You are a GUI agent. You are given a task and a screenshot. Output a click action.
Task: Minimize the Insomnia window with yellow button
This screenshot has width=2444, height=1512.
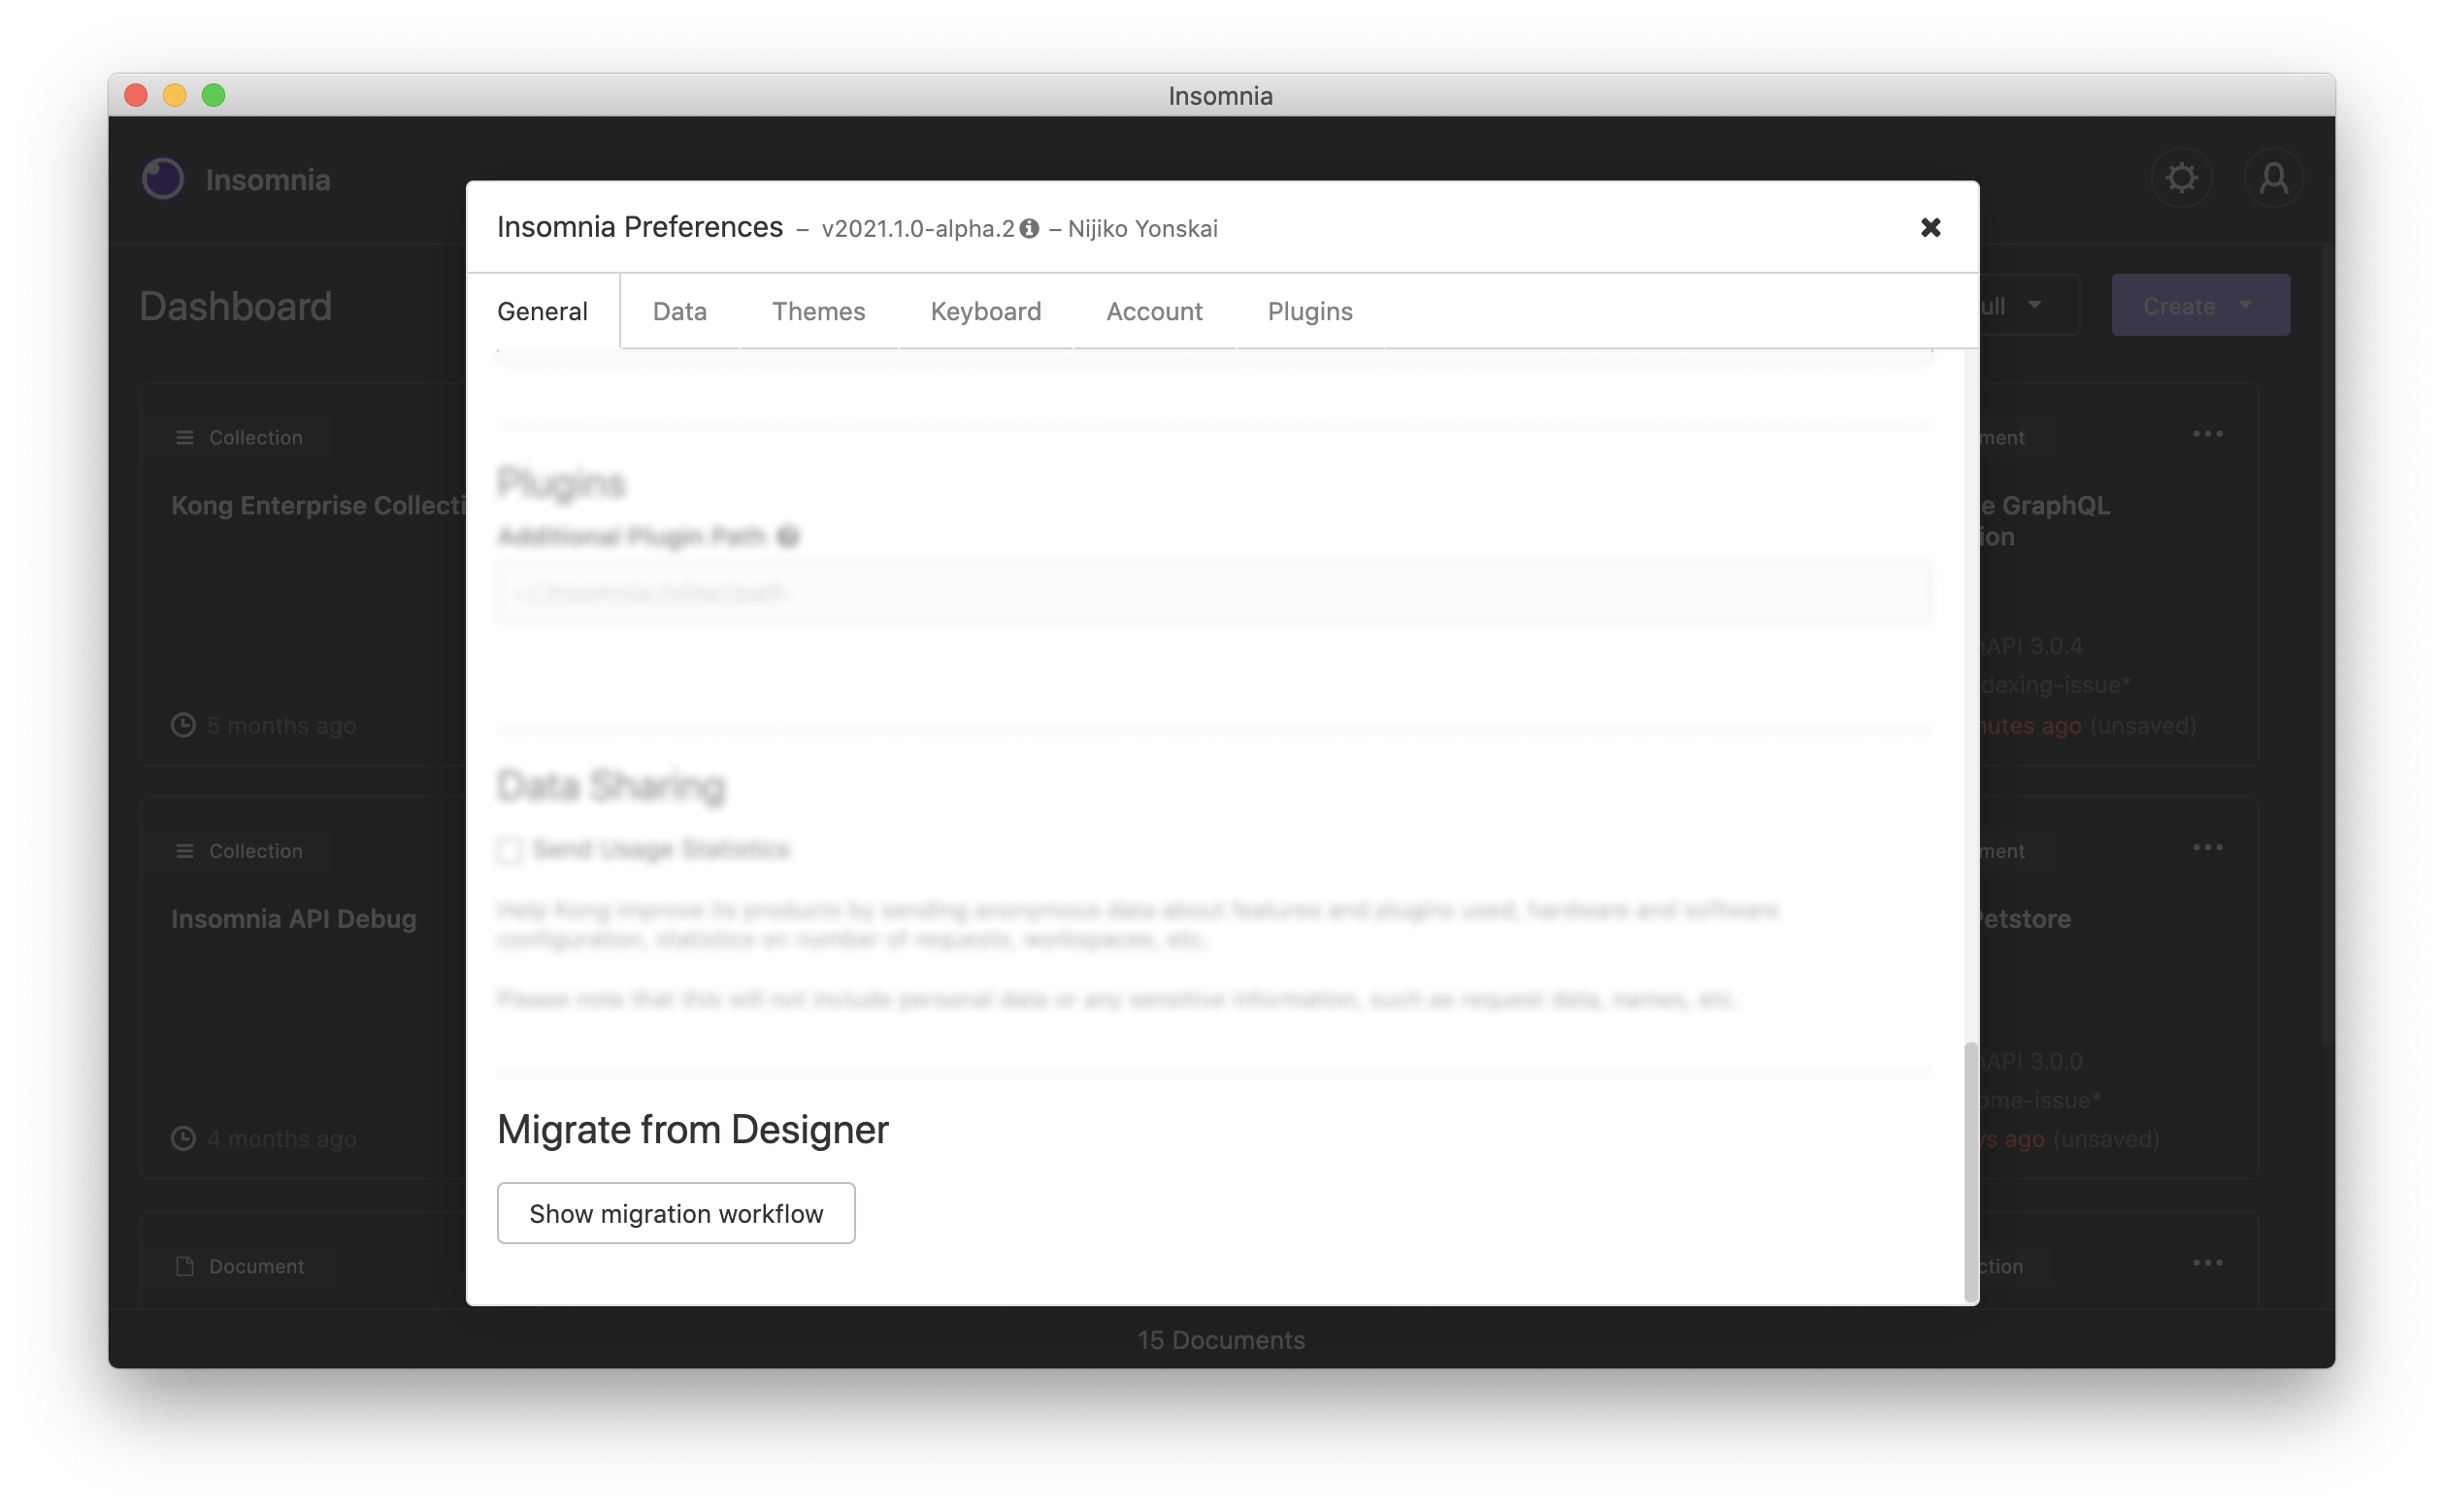(x=174, y=95)
